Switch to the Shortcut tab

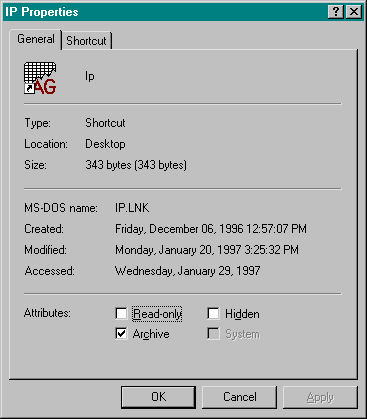click(87, 41)
